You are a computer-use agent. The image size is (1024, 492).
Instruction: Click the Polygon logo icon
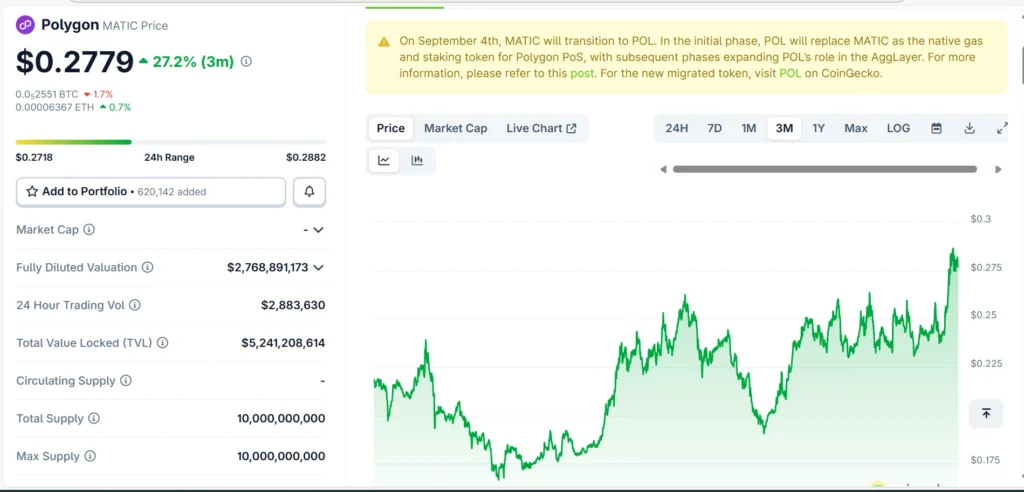click(x=25, y=25)
